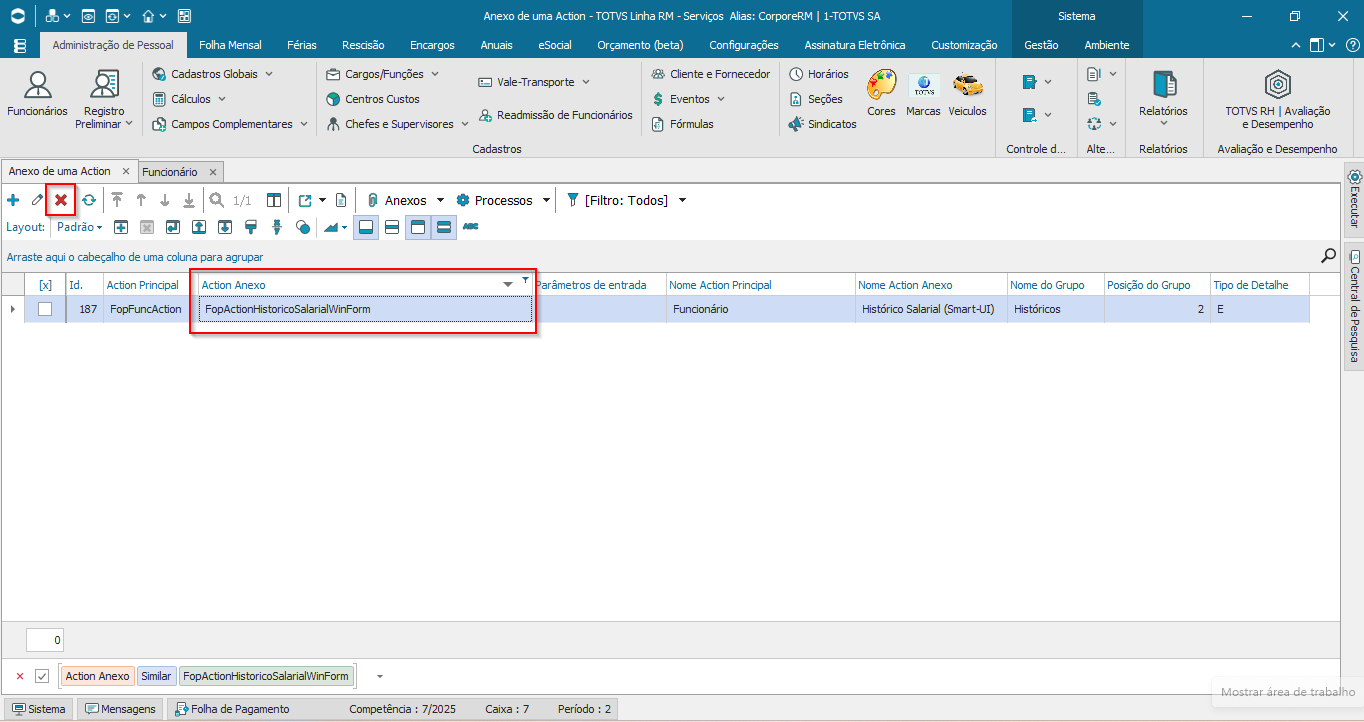
Task: Expand the Cargos/Funções dropdown
Action: pos(434,74)
